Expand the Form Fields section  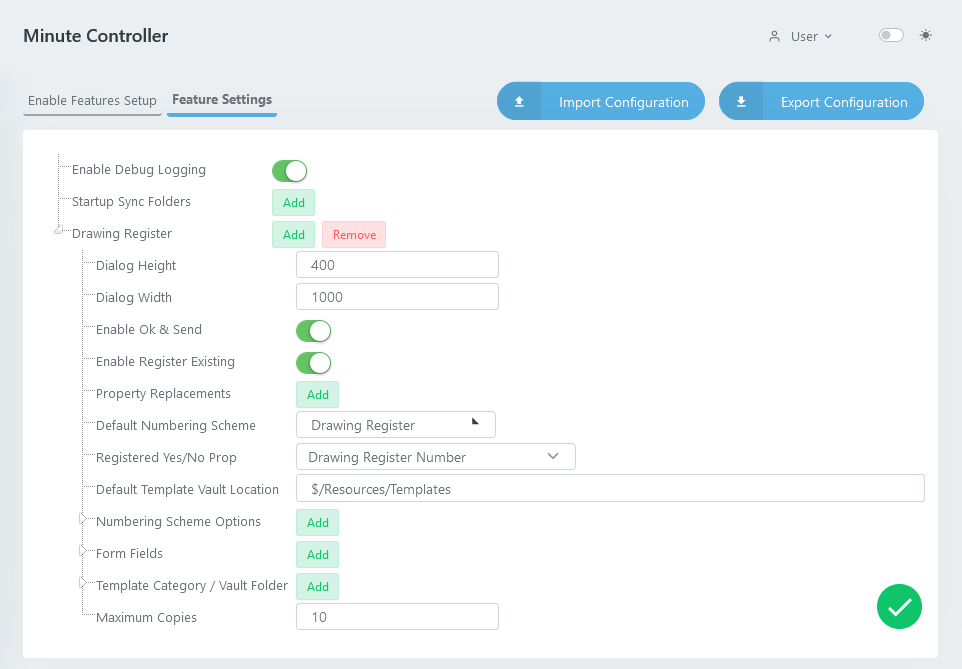(x=84, y=550)
